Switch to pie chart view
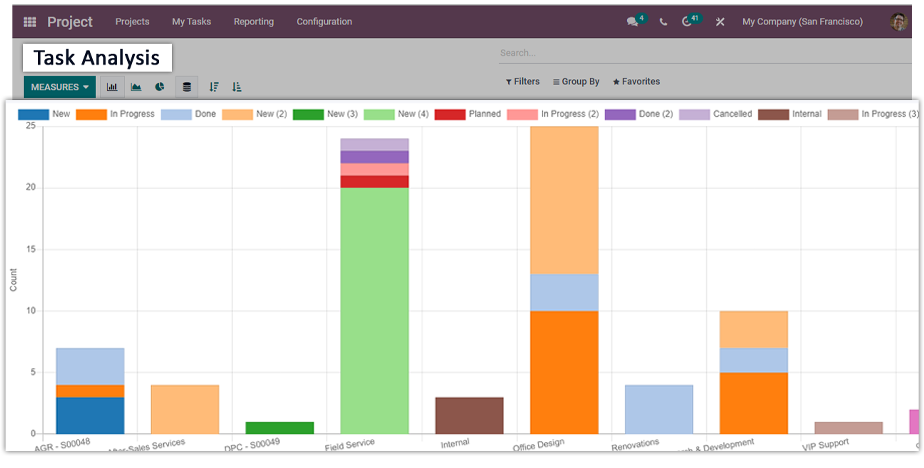Screen dimensions: 924x468 click(x=160, y=87)
